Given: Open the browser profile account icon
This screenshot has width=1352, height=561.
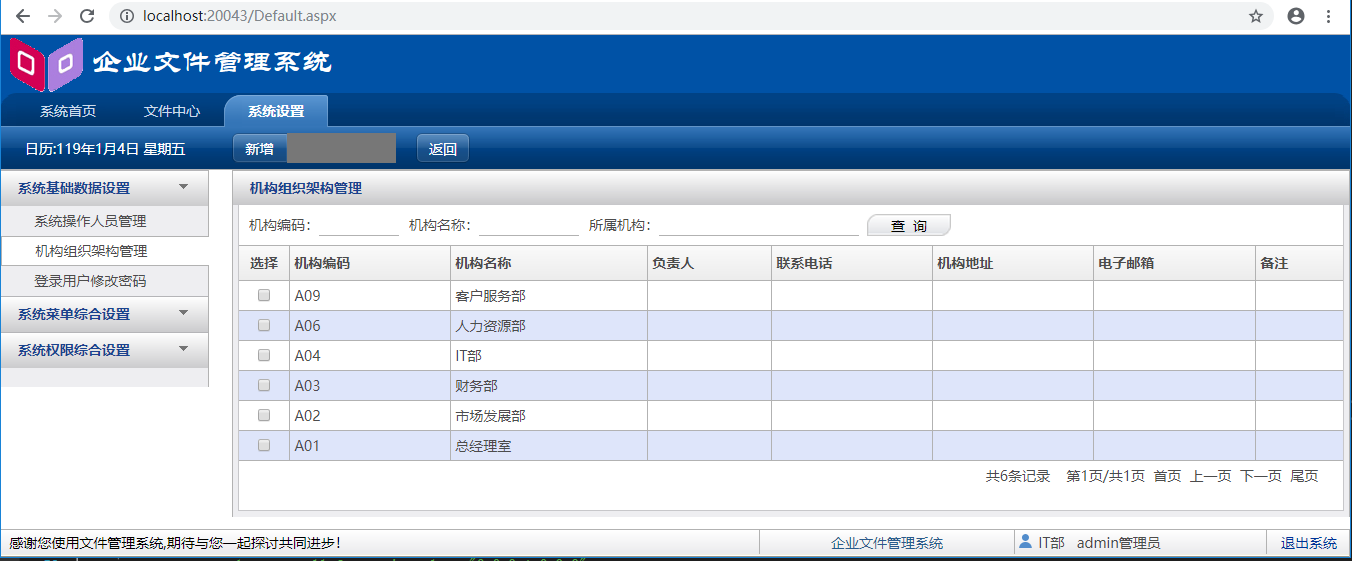Looking at the screenshot, I should pyautogui.click(x=1296, y=16).
